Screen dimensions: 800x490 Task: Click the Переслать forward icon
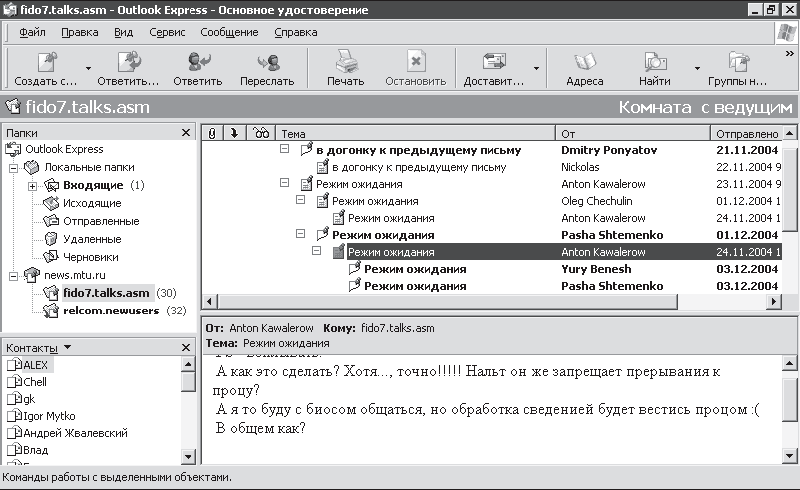[268, 62]
